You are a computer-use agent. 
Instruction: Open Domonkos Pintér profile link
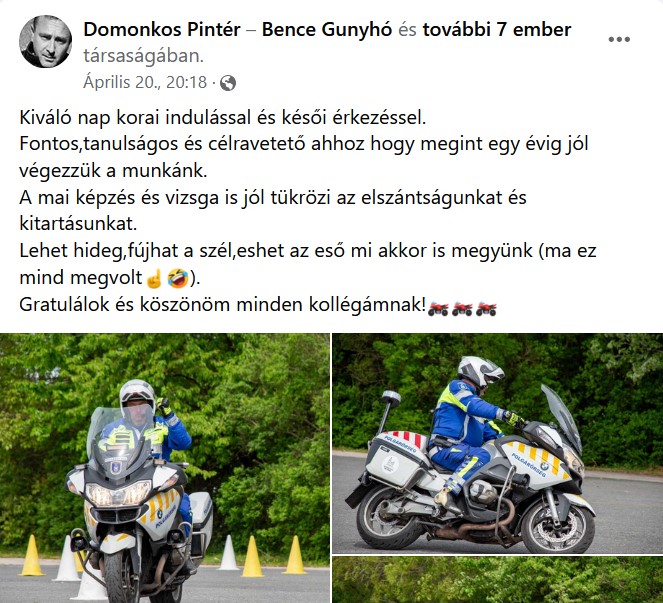point(162,30)
